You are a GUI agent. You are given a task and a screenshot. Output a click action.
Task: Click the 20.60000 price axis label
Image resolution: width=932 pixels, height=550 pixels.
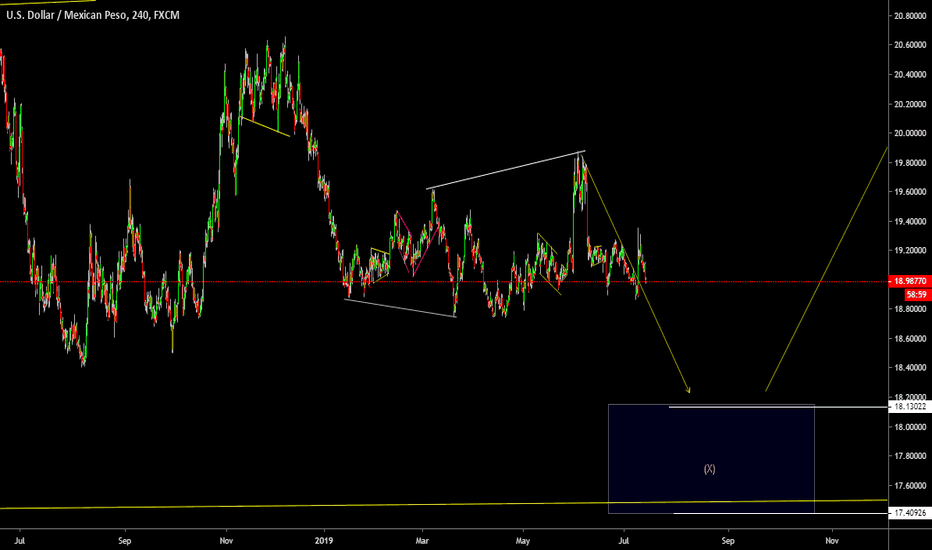click(x=910, y=45)
